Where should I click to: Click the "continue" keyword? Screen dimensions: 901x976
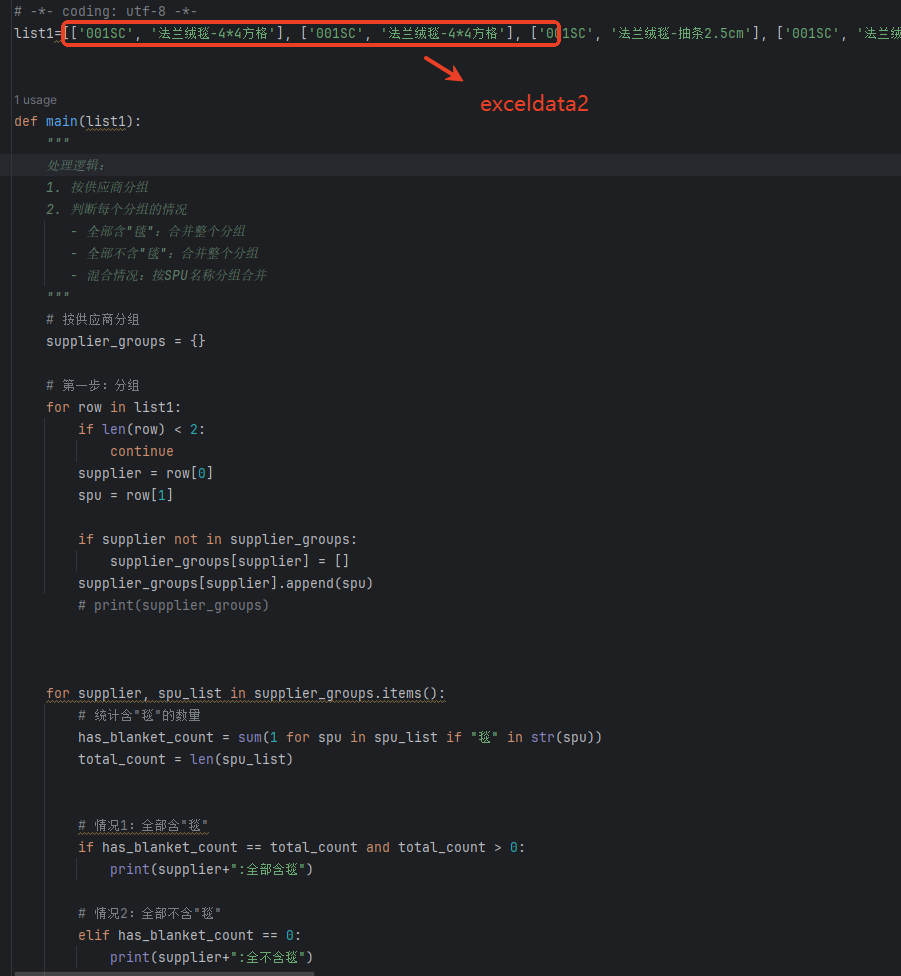click(142, 451)
